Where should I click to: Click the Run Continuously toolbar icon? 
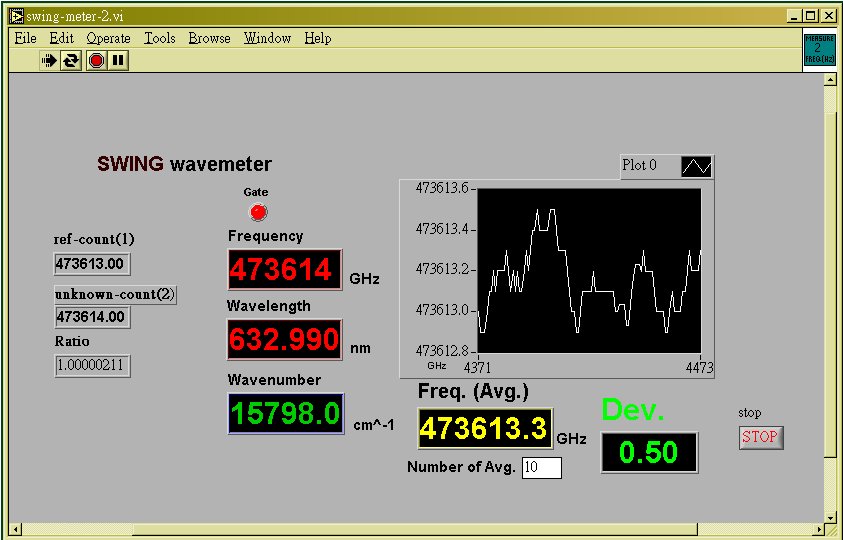pyautogui.click(x=71, y=61)
